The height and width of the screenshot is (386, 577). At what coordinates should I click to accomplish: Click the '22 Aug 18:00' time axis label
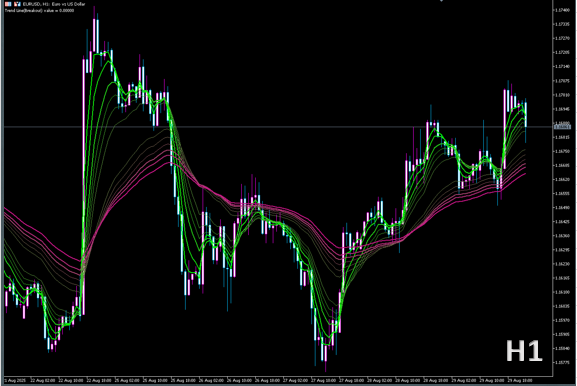[99, 380]
